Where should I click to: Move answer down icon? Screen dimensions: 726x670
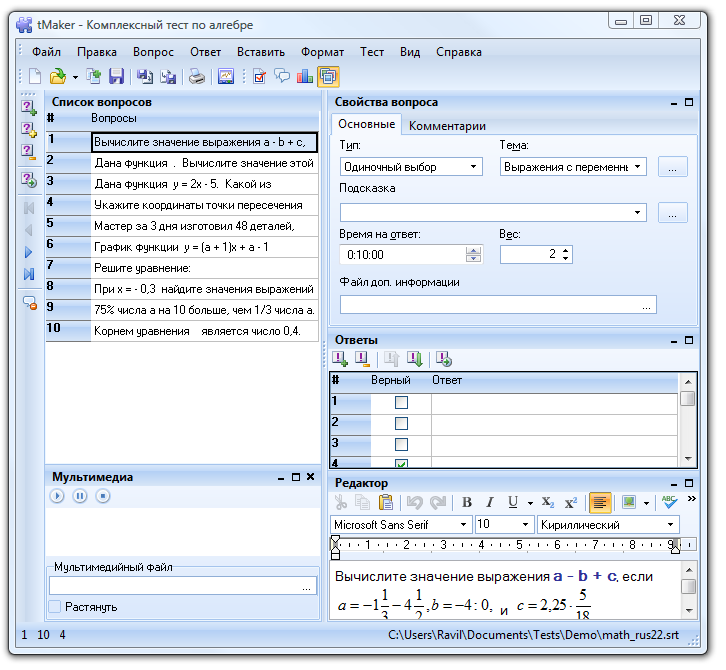coord(415,359)
